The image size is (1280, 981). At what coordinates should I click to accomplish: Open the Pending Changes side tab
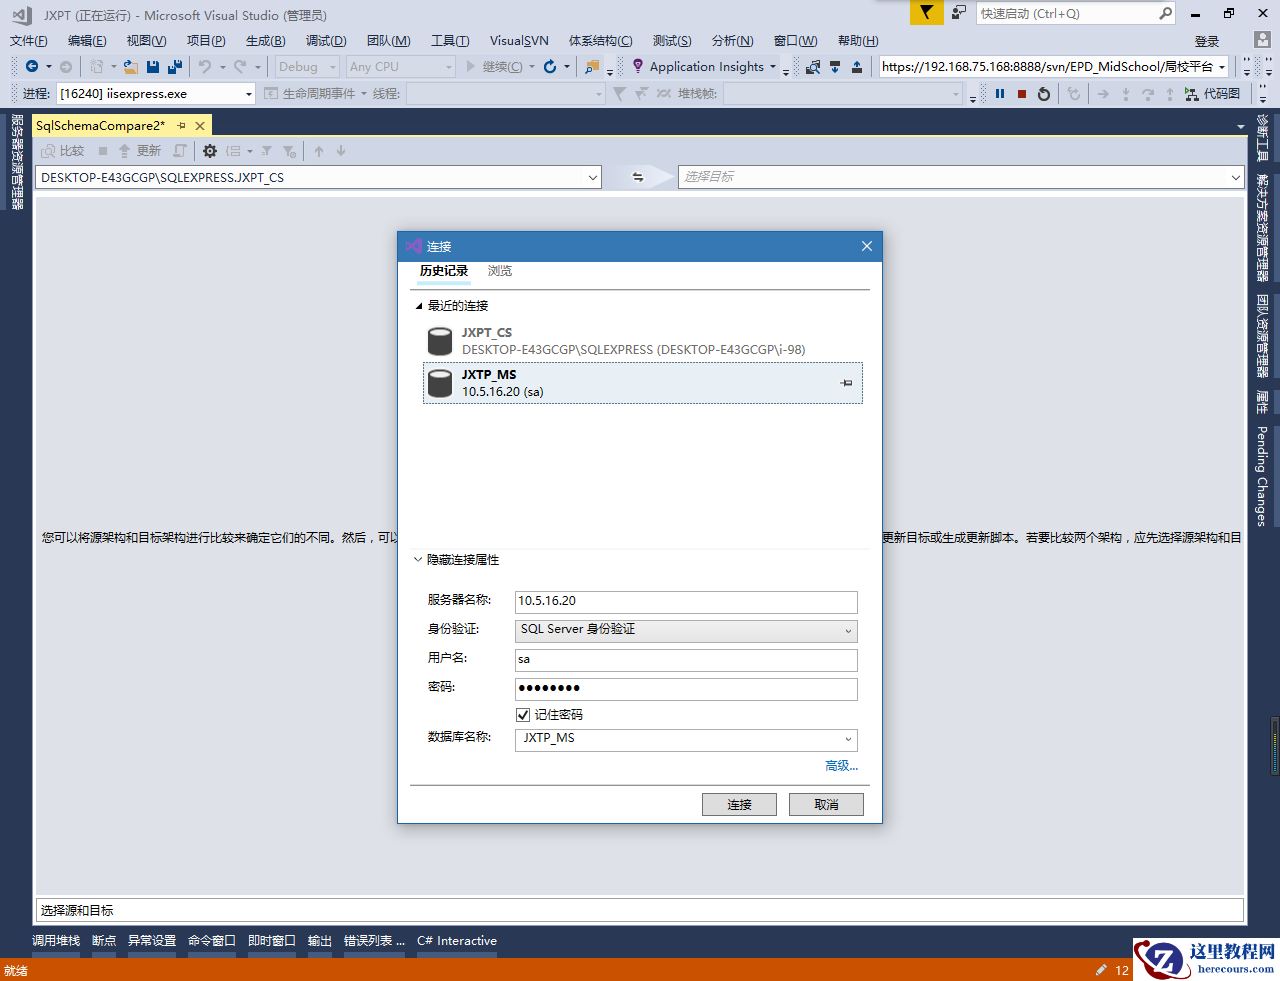1262,476
